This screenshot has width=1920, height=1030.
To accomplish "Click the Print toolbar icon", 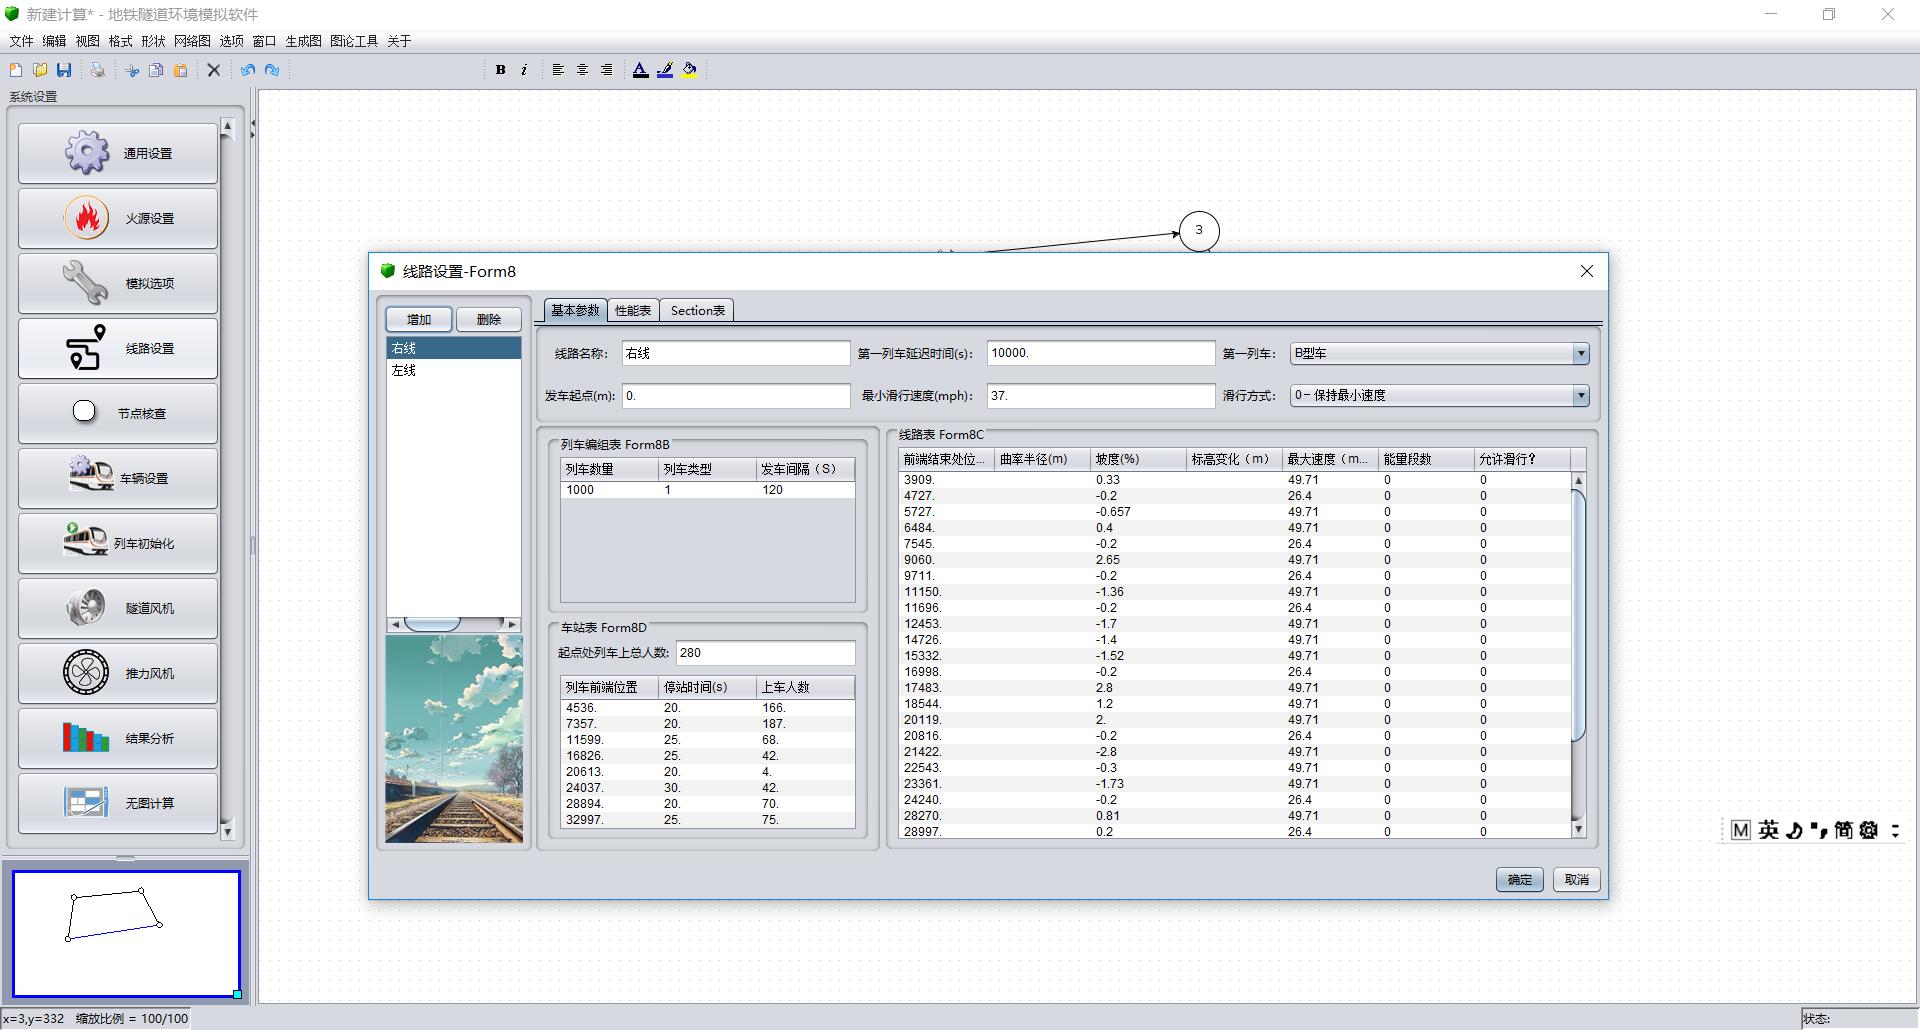I will pyautogui.click(x=97, y=70).
